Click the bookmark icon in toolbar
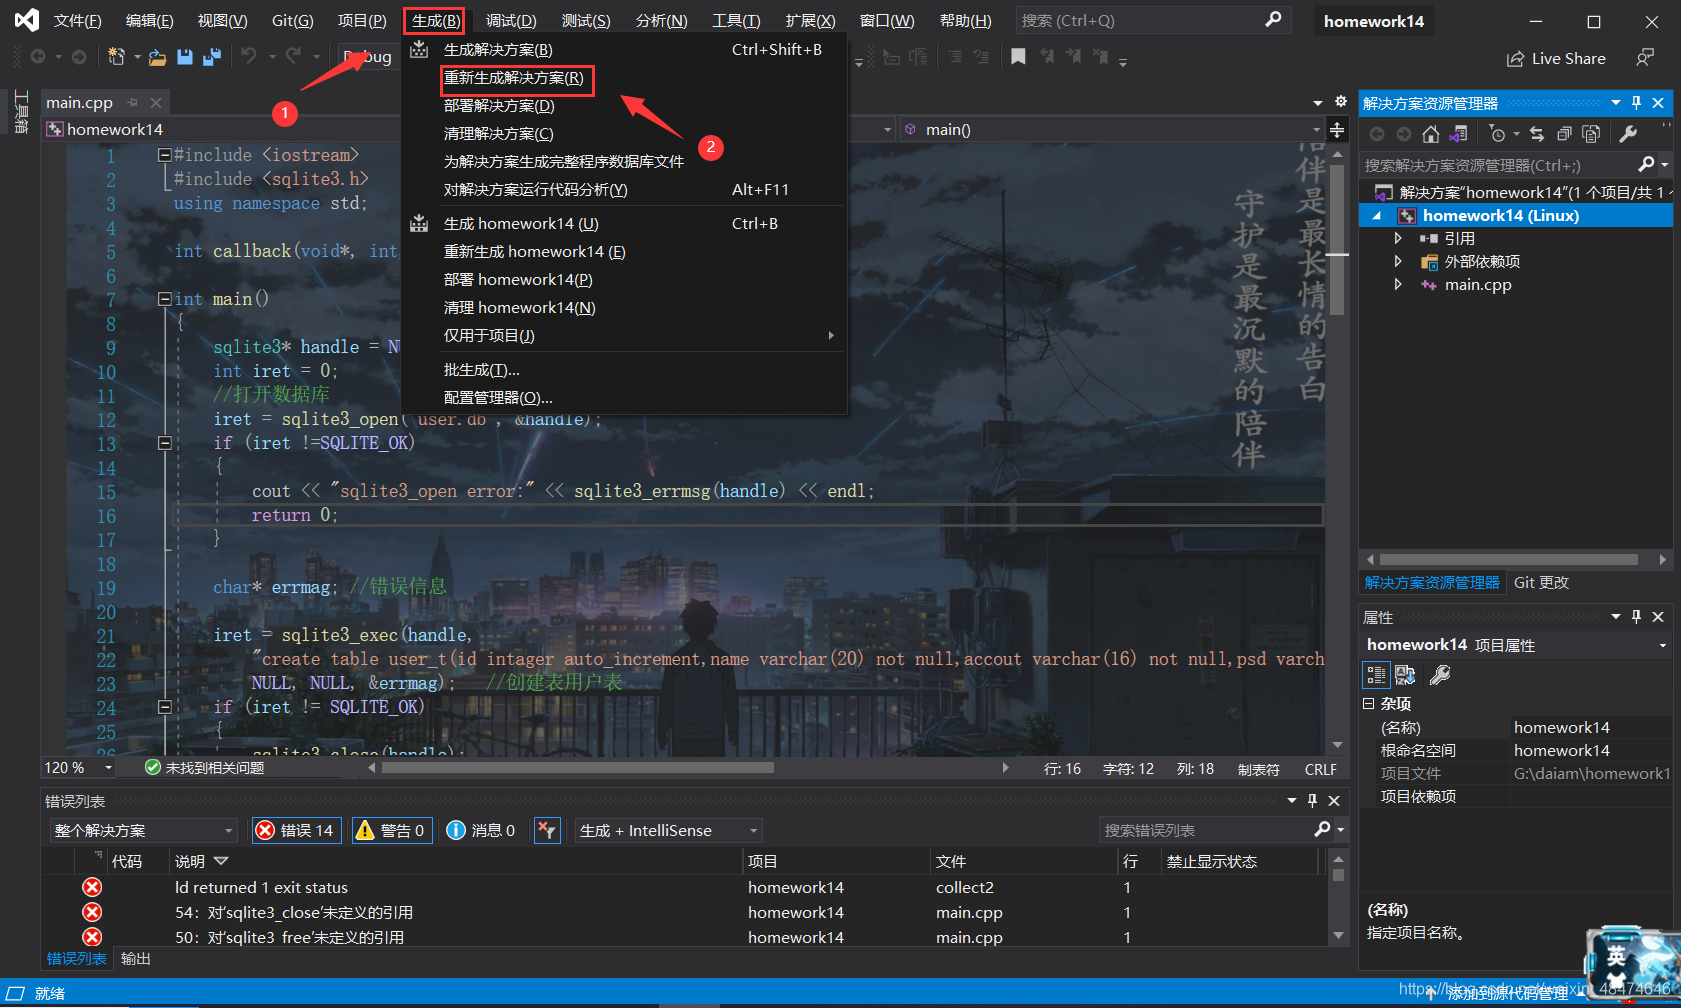1681x1008 pixels. click(x=1018, y=57)
